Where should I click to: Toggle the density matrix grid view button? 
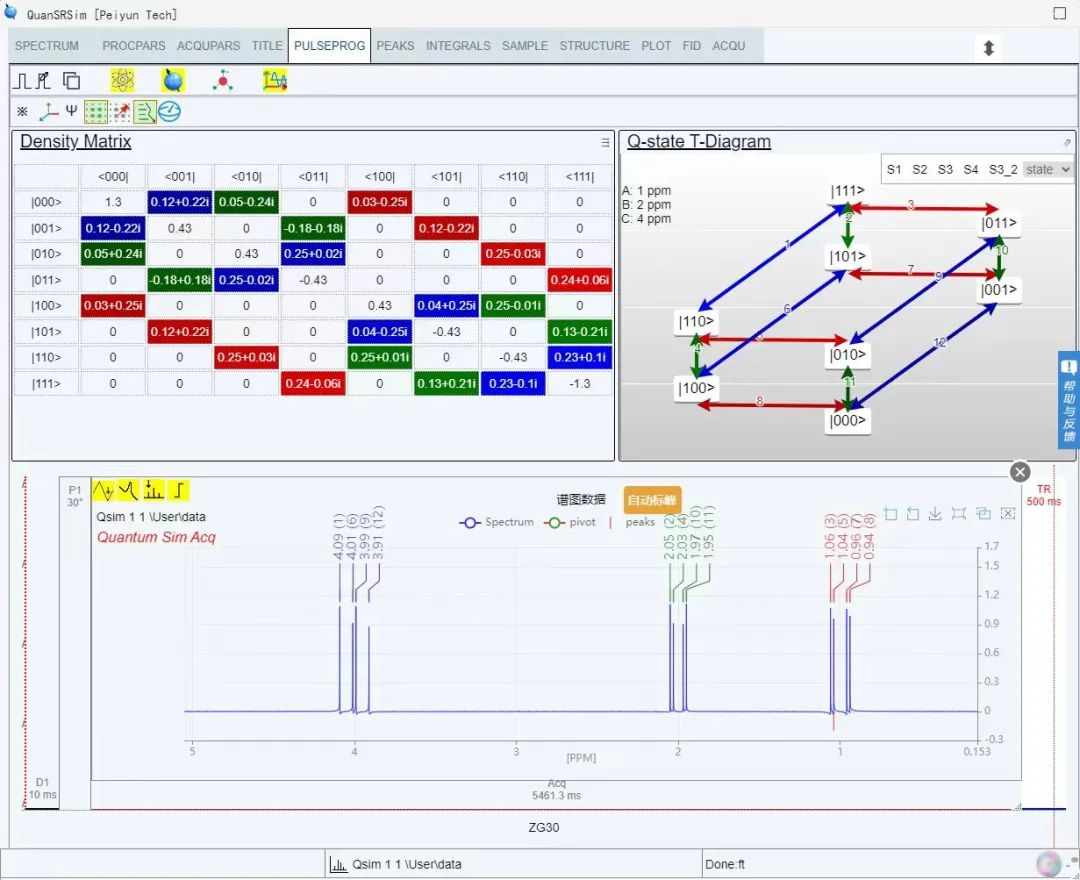click(96, 112)
